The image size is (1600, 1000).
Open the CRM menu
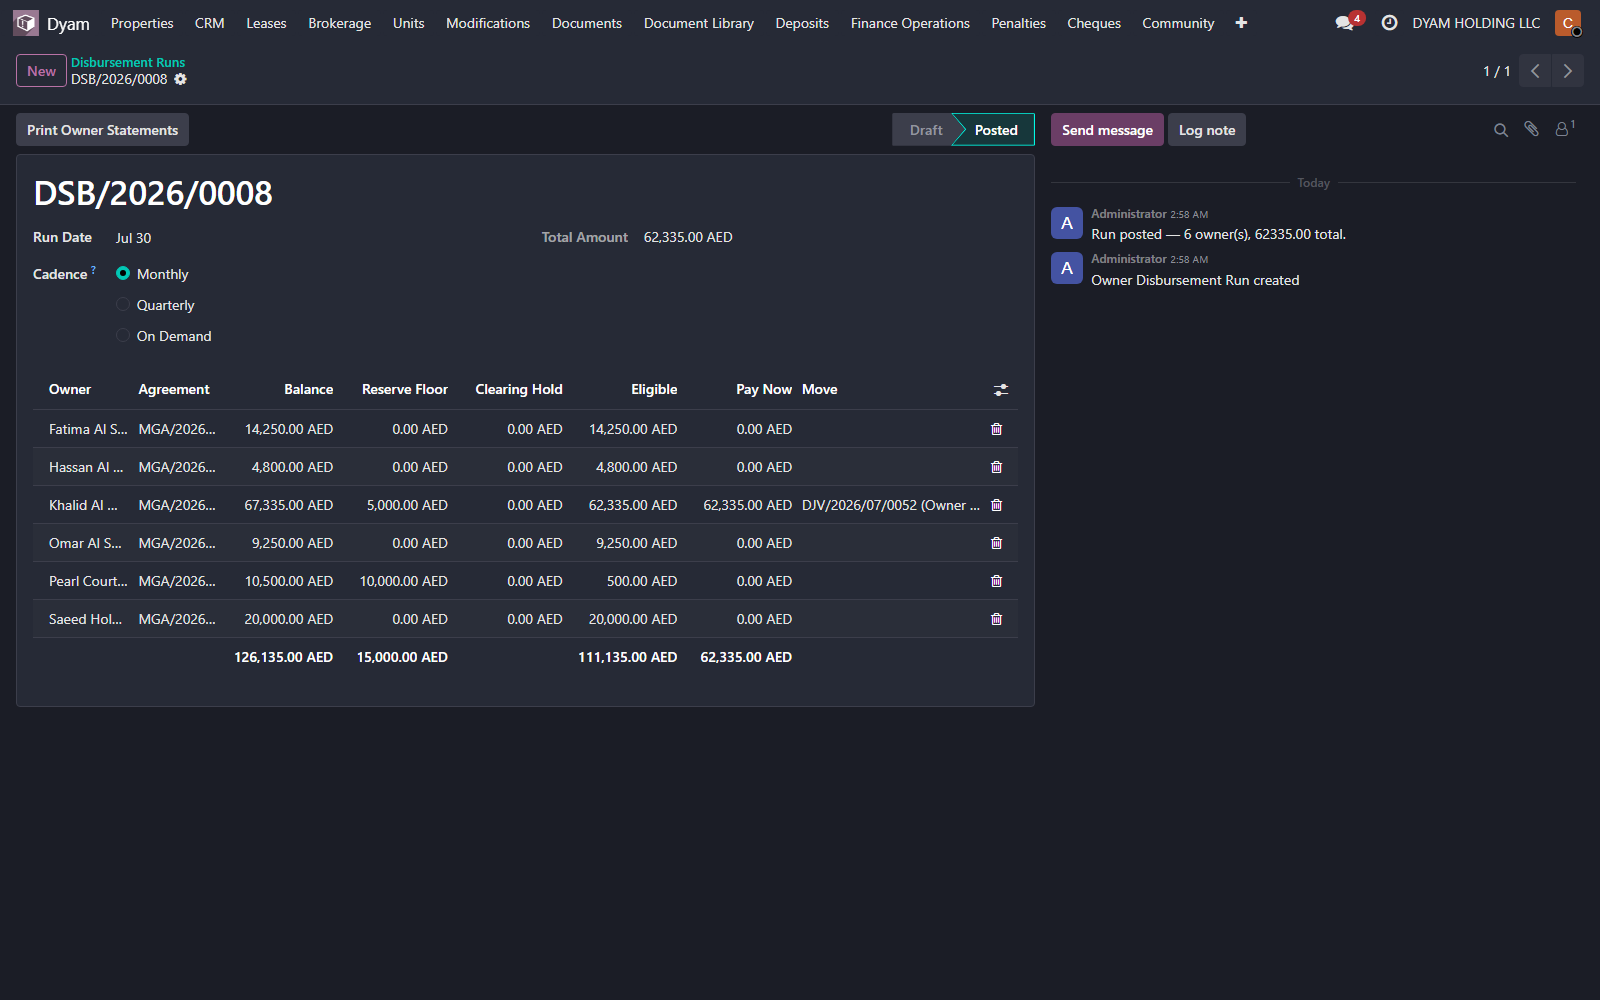[x=209, y=23]
